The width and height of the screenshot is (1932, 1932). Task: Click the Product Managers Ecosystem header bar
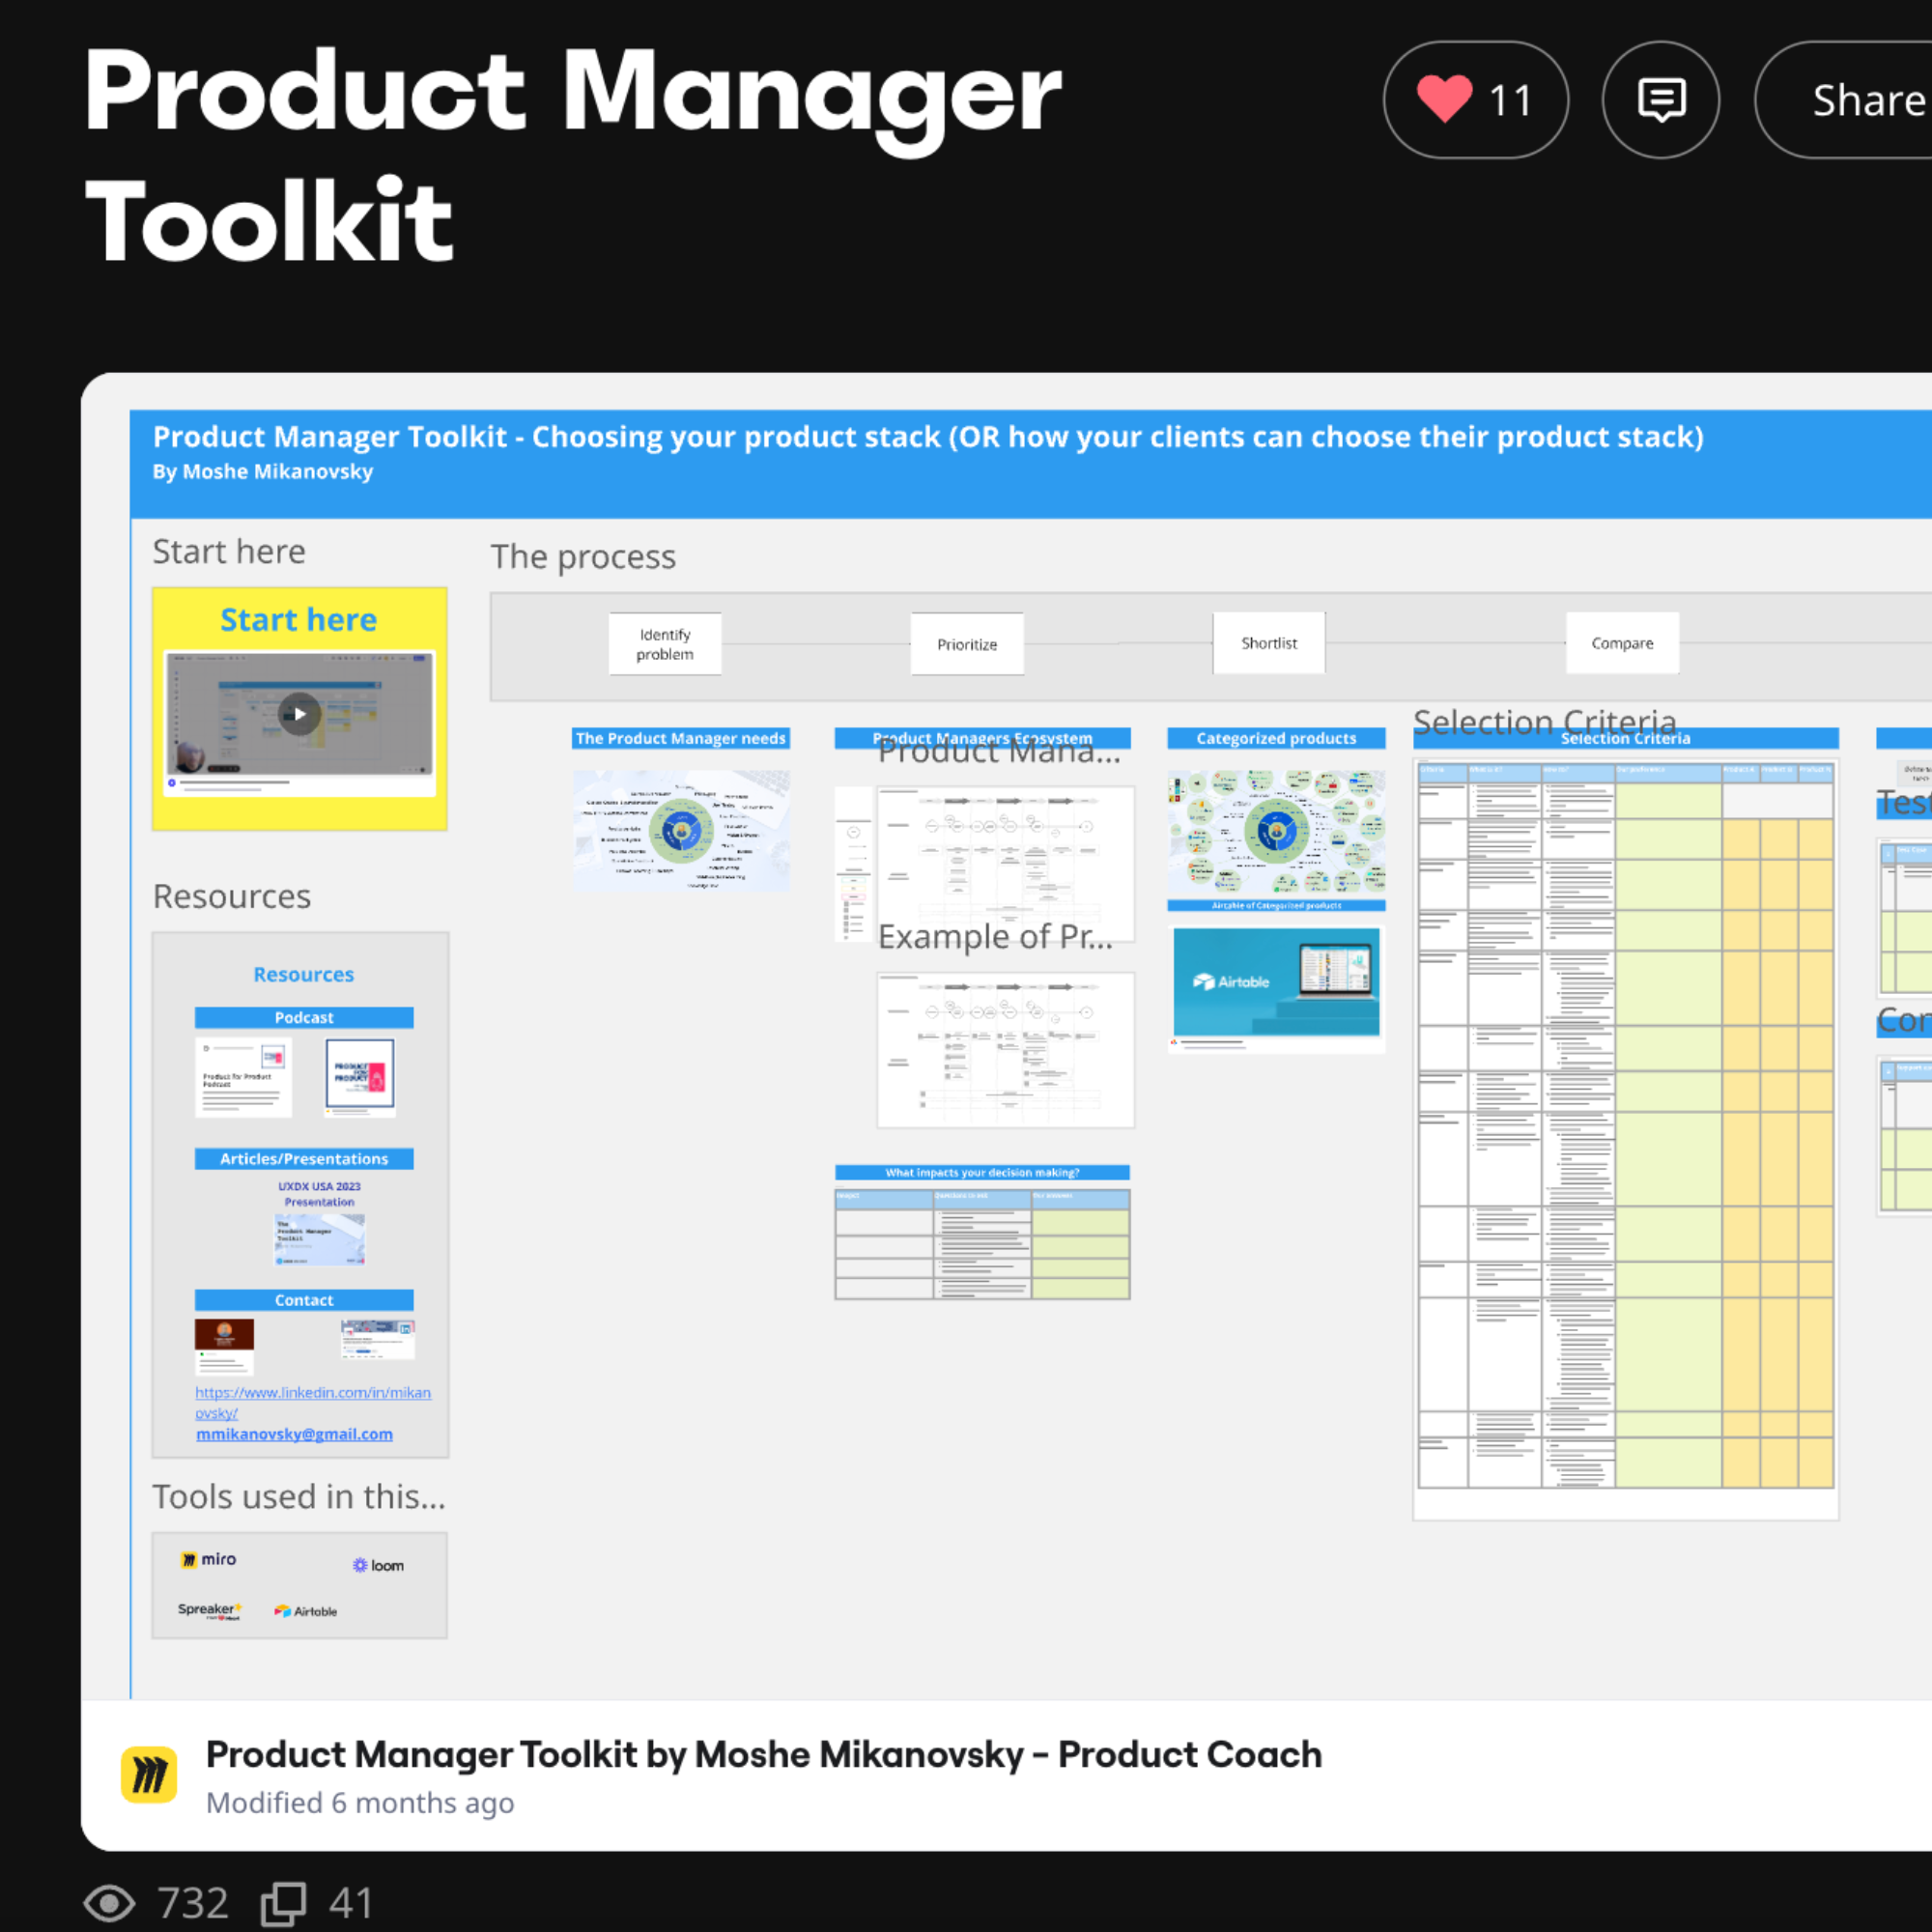tap(982, 738)
